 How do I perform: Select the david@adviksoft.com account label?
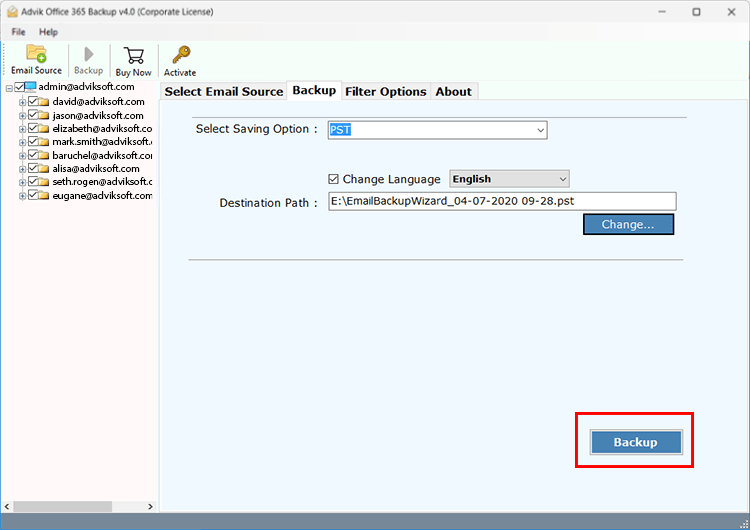tap(99, 101)
